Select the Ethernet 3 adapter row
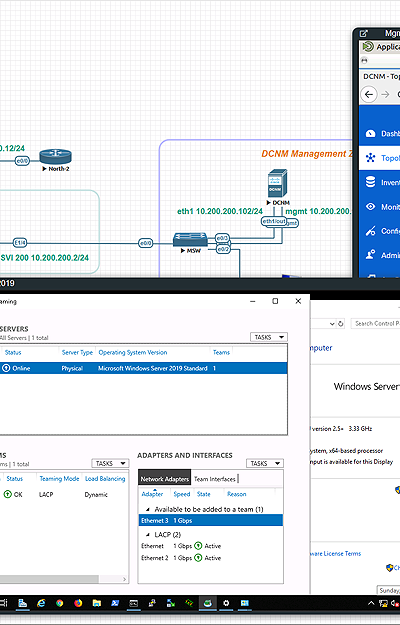Image resolution: width=400 pixels, height=625 pixels. click(x=211, y=520)
